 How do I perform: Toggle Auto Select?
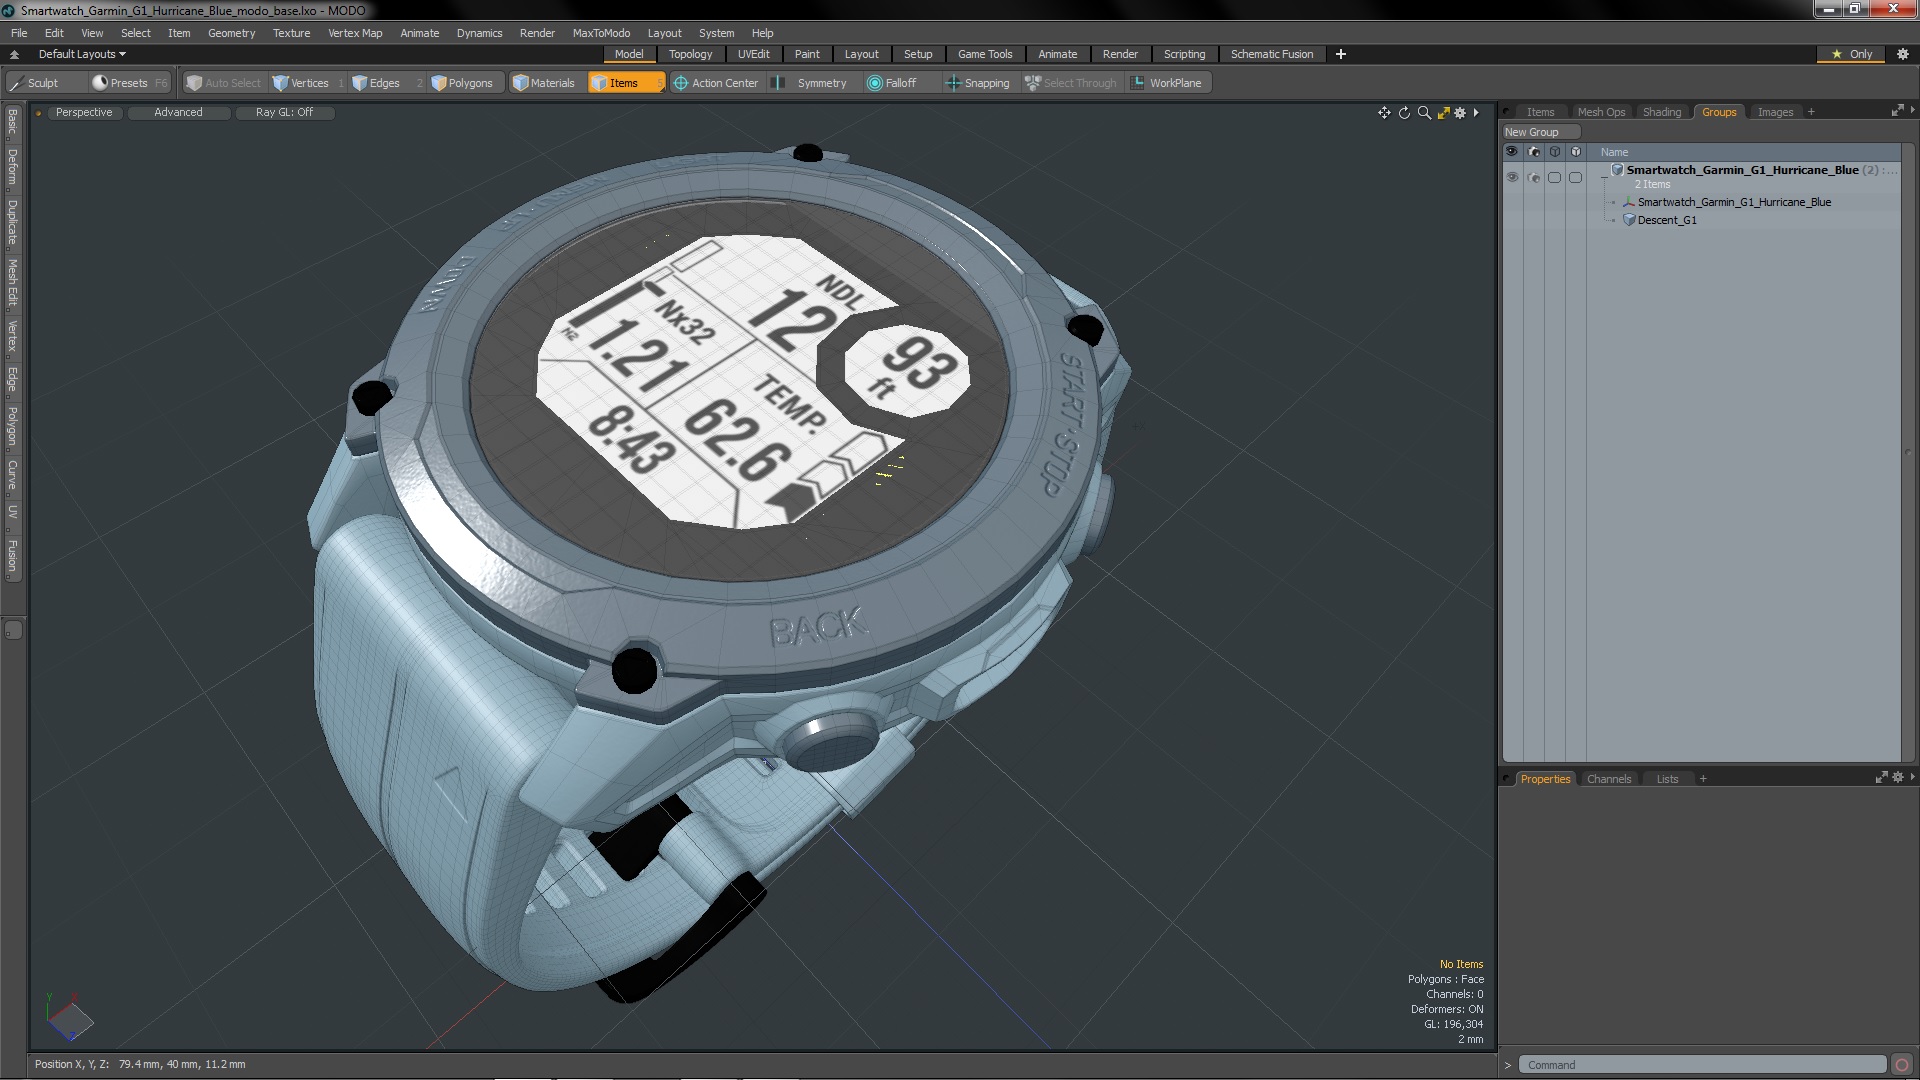click(x=223, y=83)
